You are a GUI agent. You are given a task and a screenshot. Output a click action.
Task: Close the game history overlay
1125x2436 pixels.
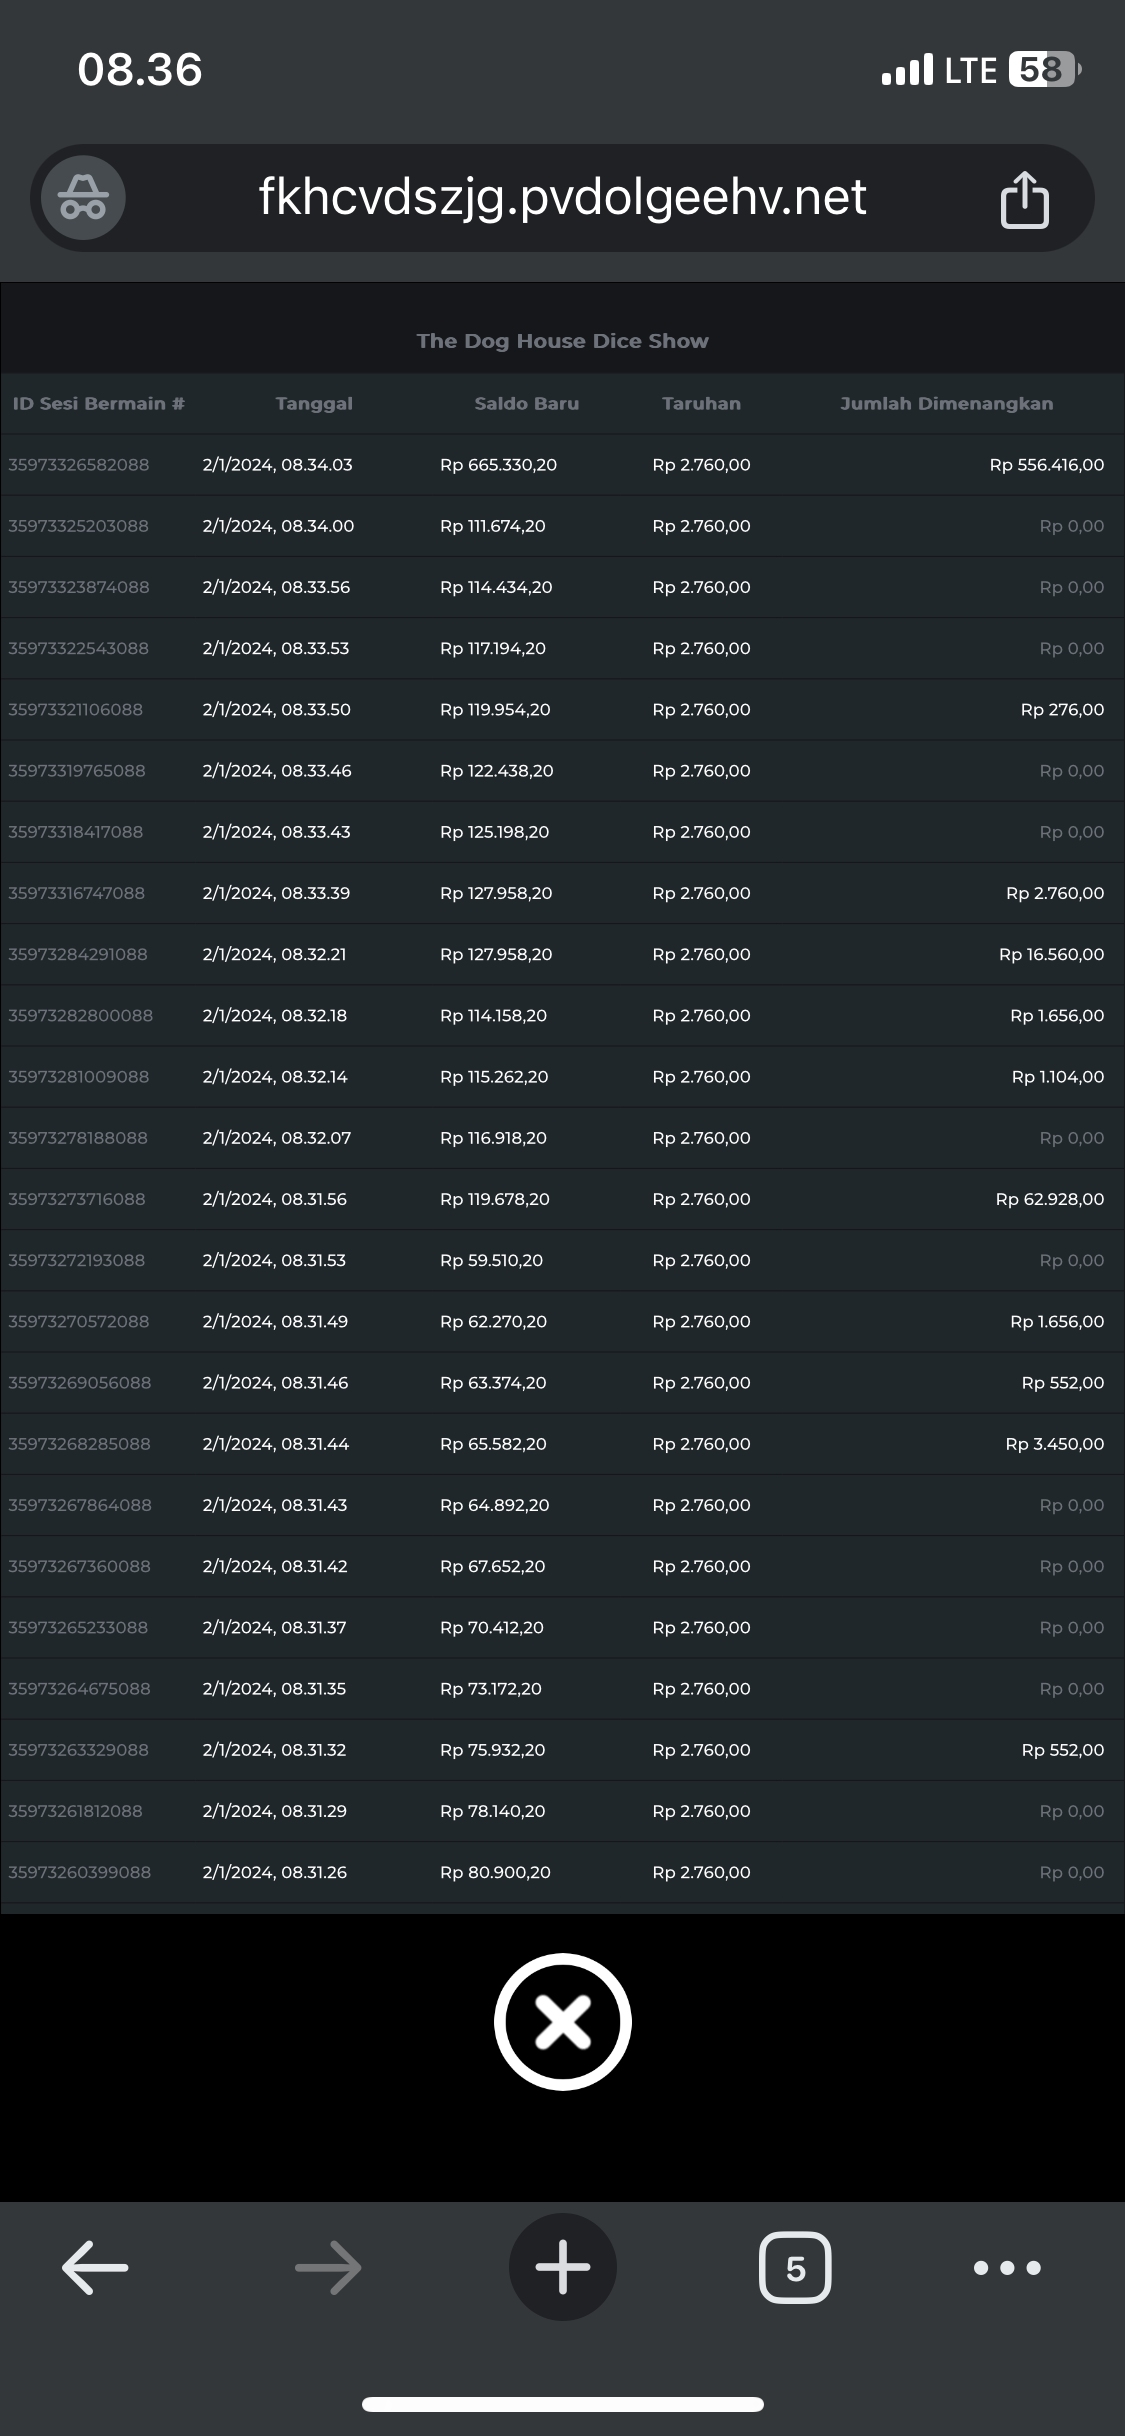pyautogui.click(x=562, y=2021)
